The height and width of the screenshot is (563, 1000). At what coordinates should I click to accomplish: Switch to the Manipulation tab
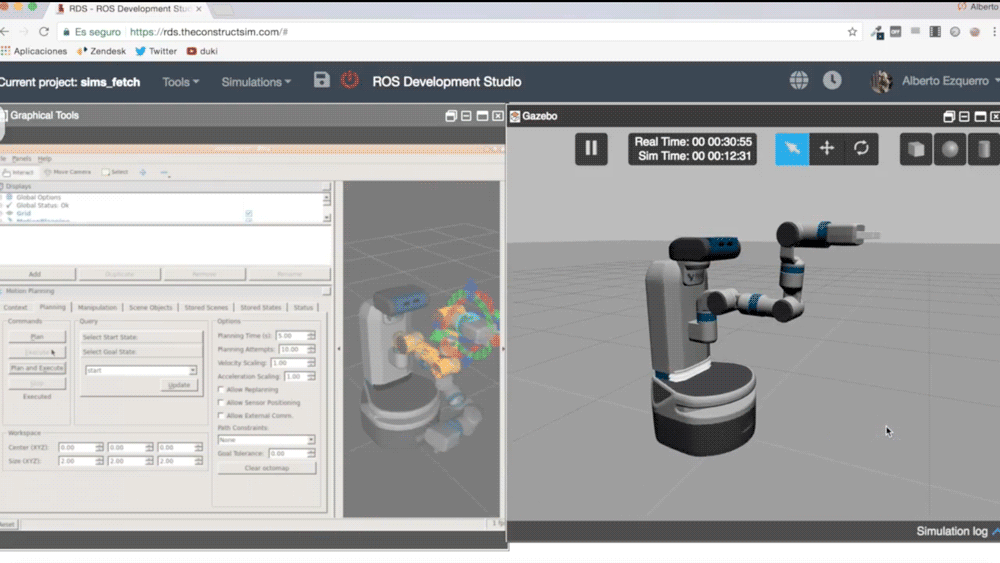point(97,307)
